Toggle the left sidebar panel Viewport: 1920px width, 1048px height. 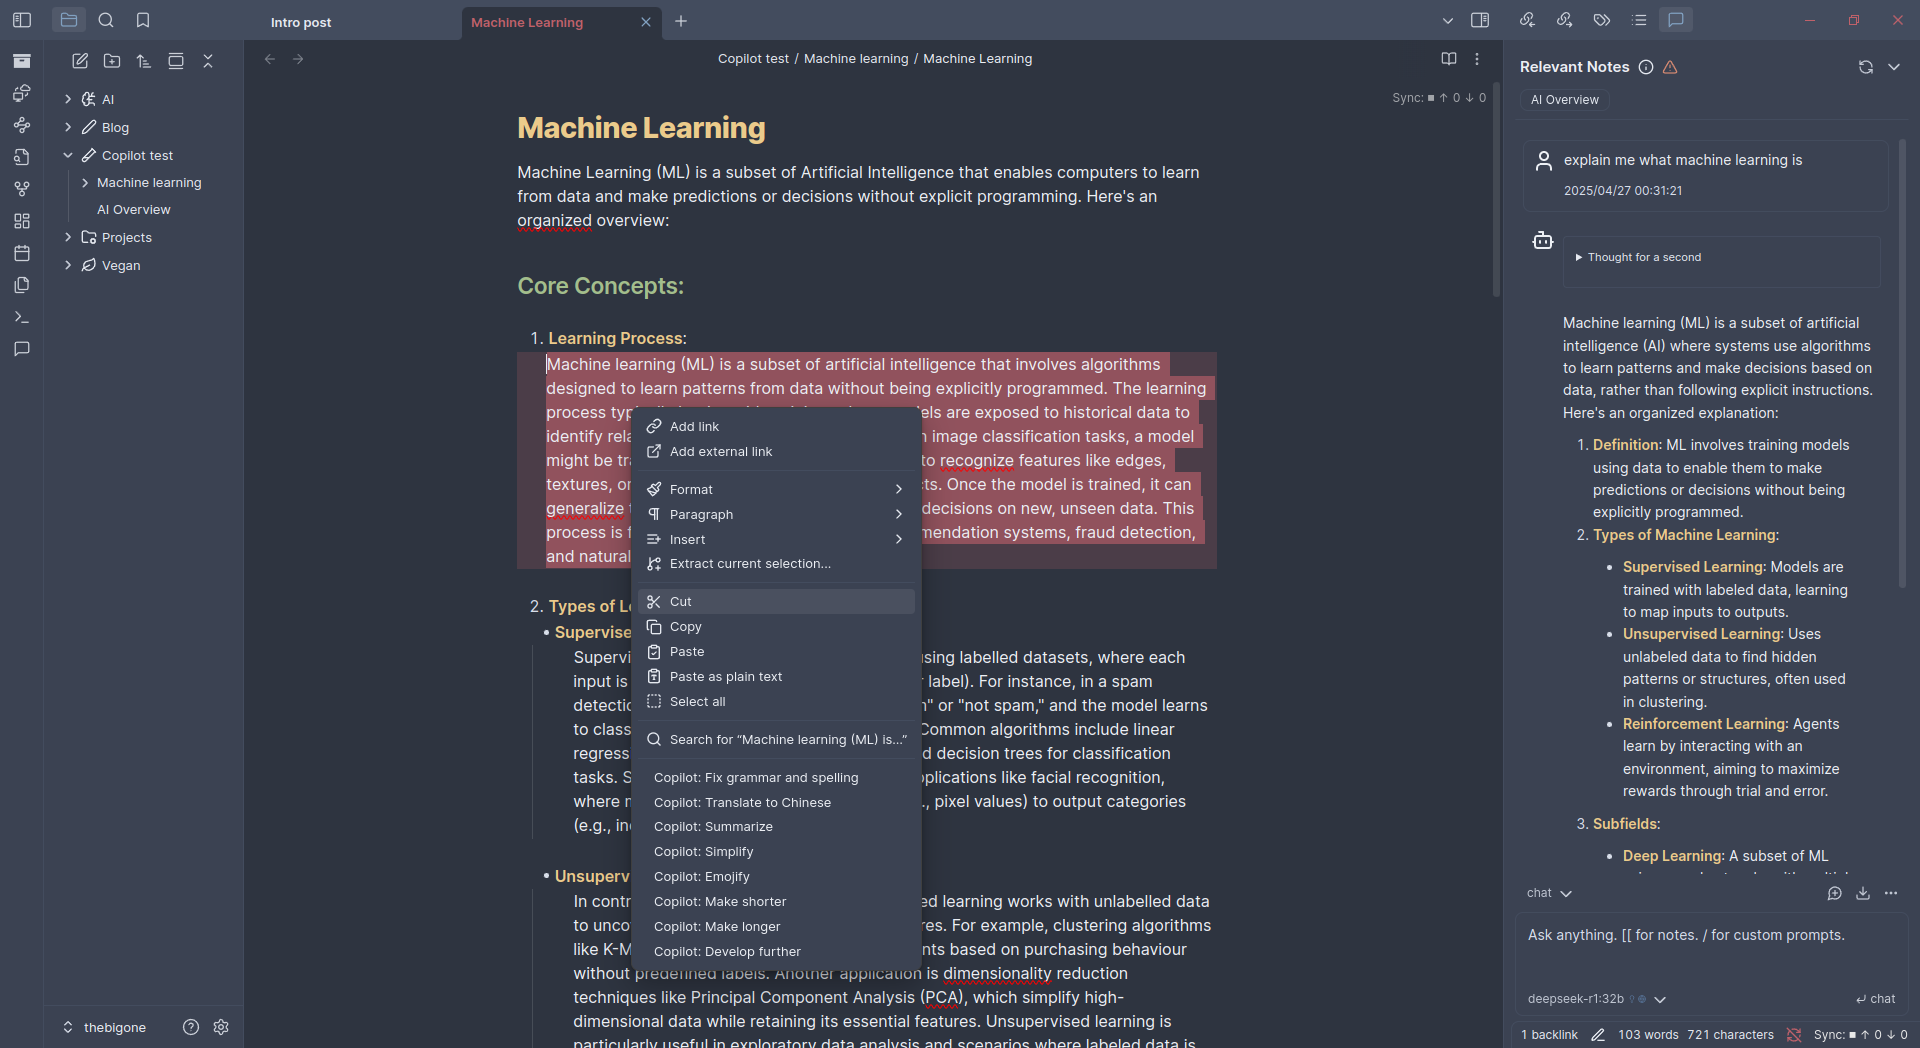coord(22,20)
